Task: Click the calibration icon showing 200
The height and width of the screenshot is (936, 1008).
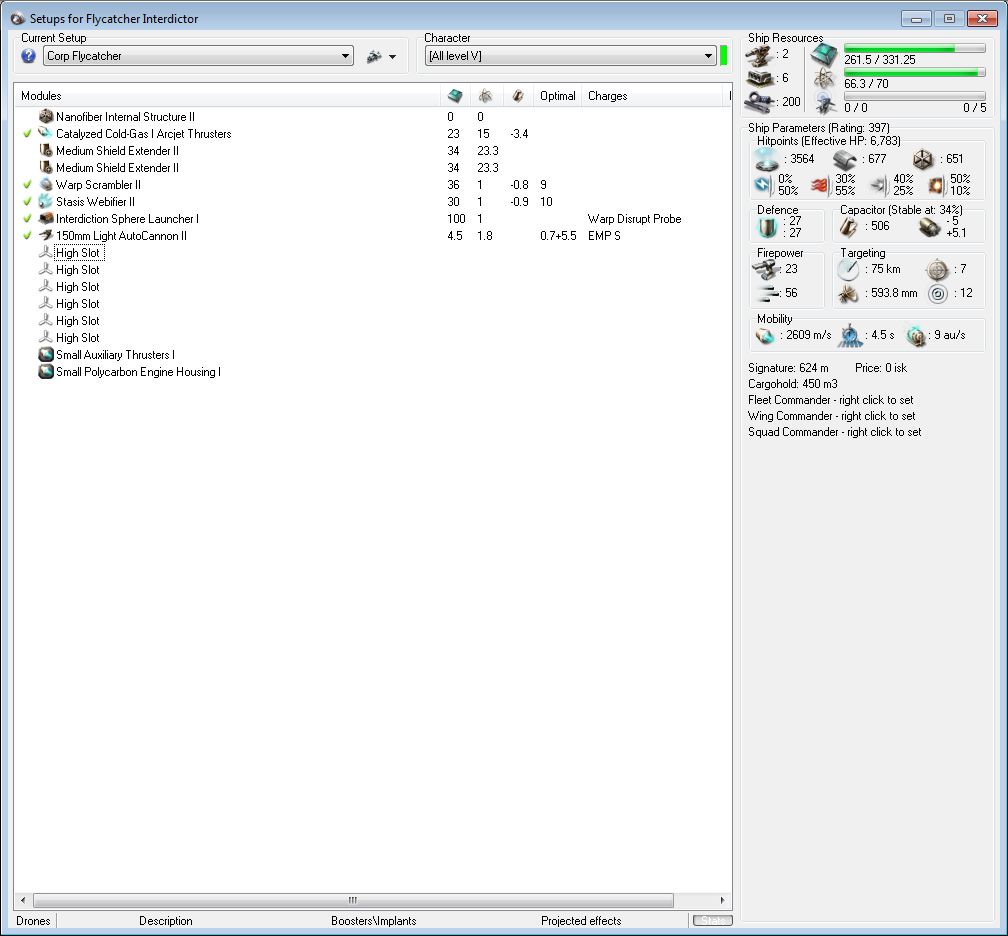Action: (x=760, y=102)
